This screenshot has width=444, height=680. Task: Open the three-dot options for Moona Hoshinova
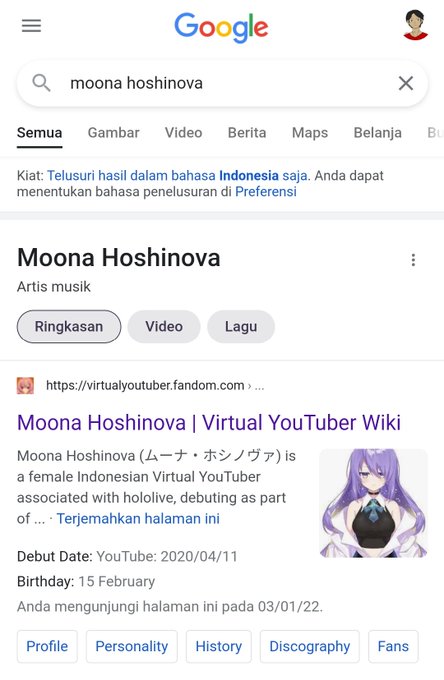click(x=413, y=260)
